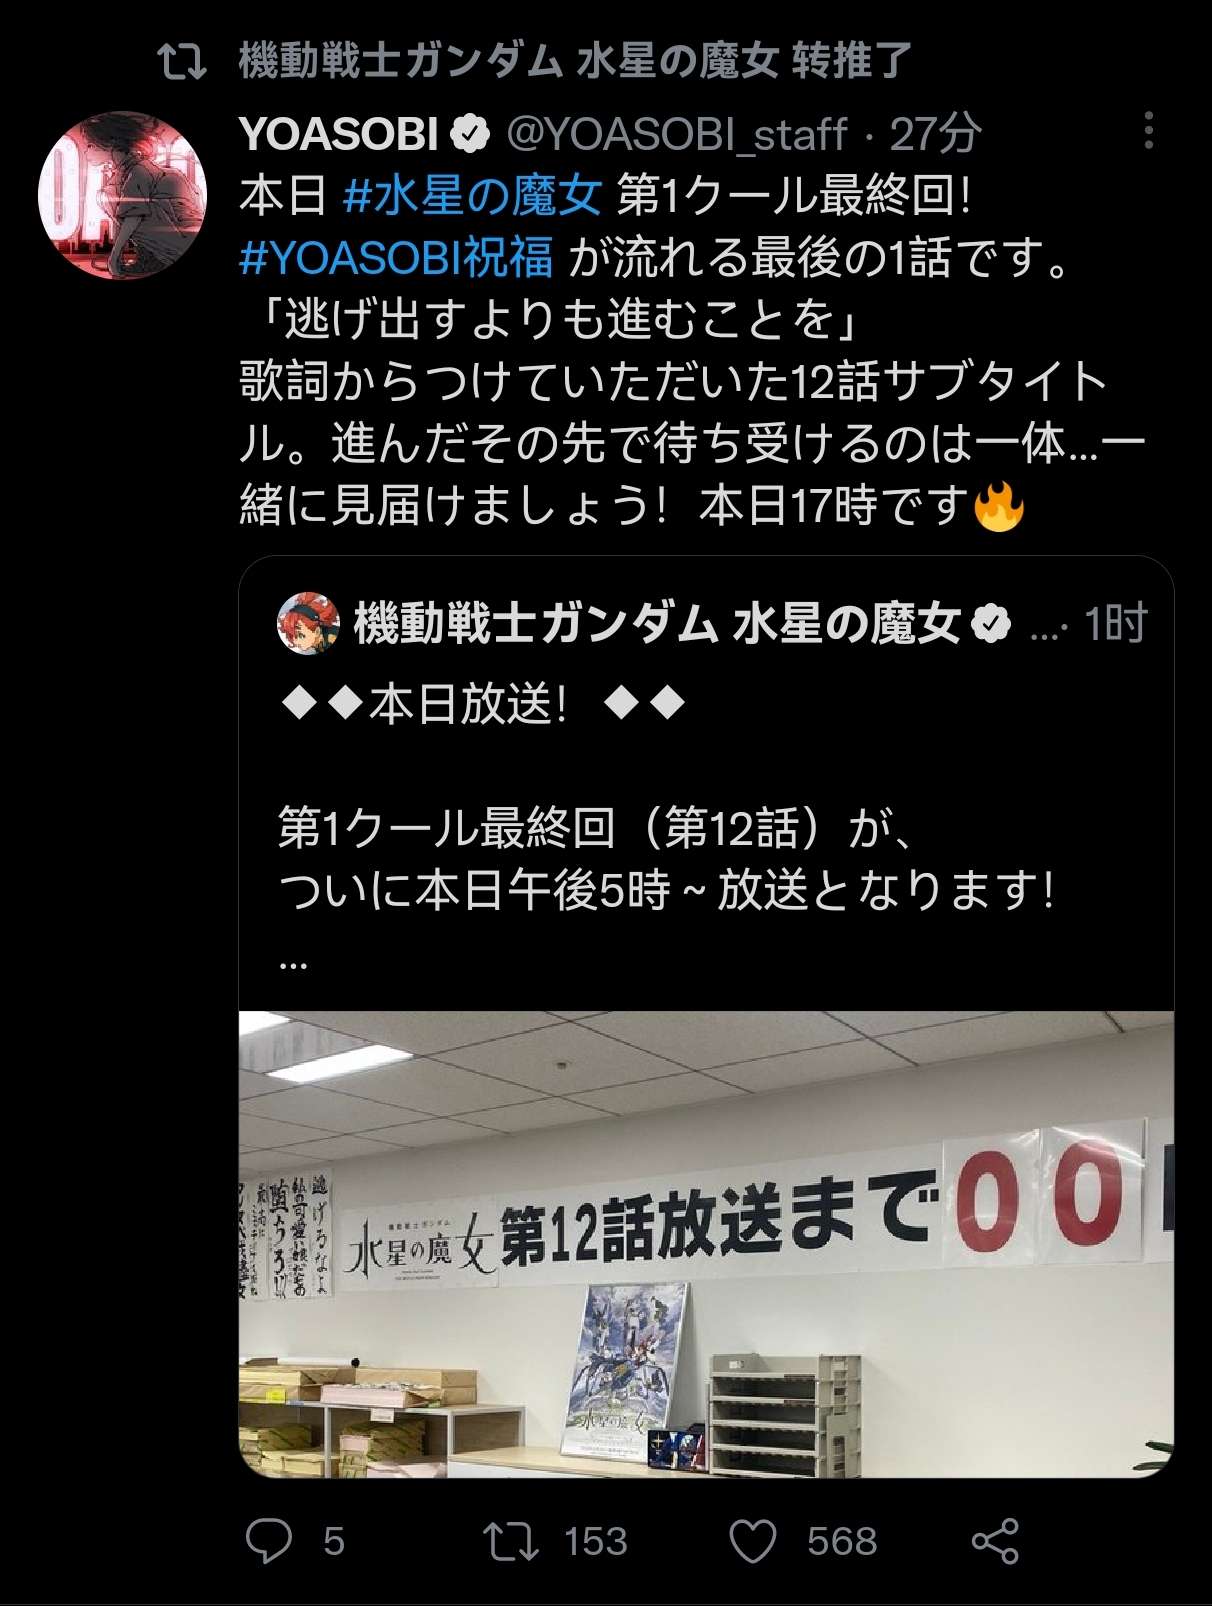Open #水星の魔女 hashtag

[x=472, y=195]
